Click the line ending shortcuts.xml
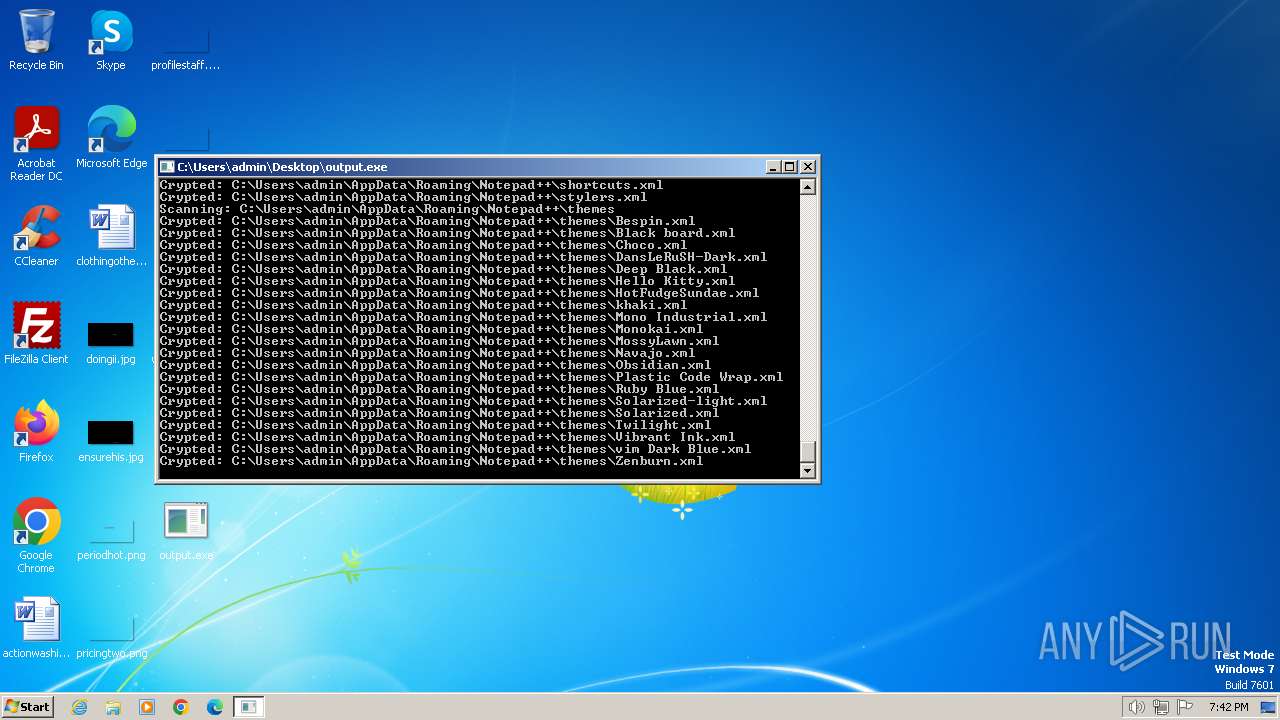 point(411,185)
